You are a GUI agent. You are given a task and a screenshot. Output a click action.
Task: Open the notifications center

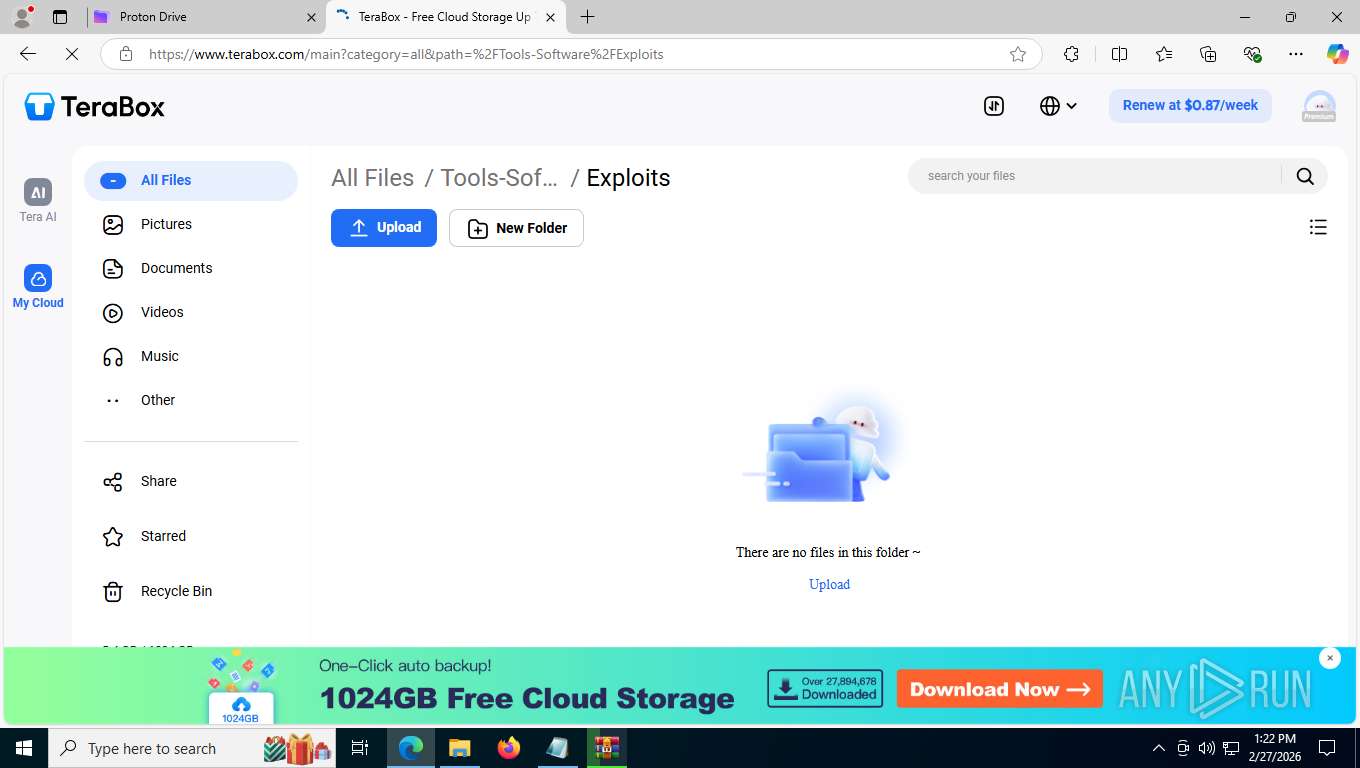point(1327,748)
